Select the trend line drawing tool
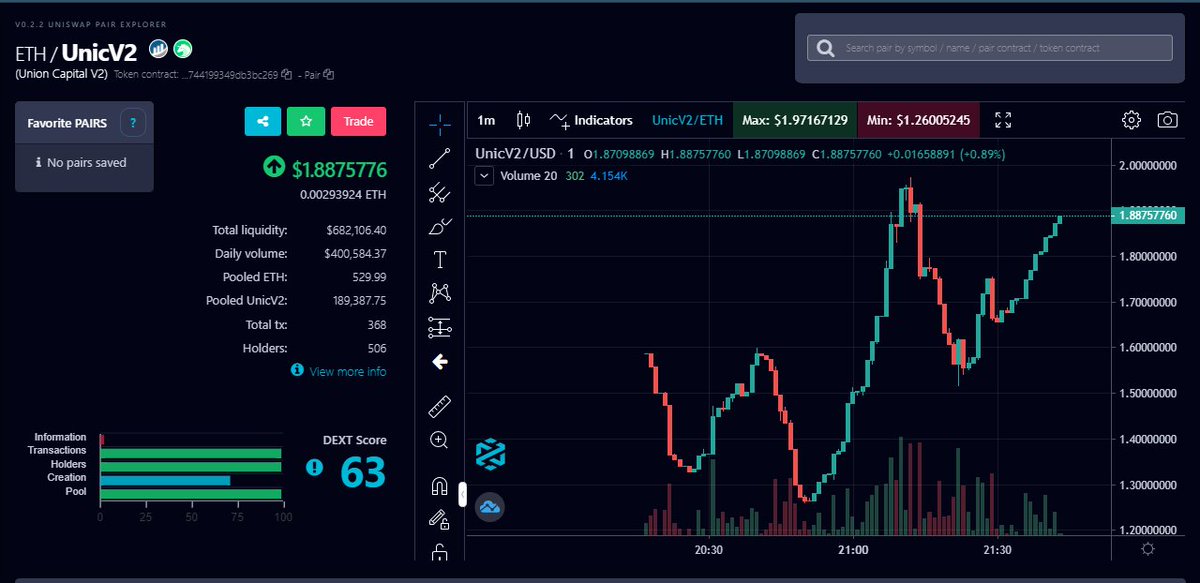1200x583 pixels. point(439,158)
